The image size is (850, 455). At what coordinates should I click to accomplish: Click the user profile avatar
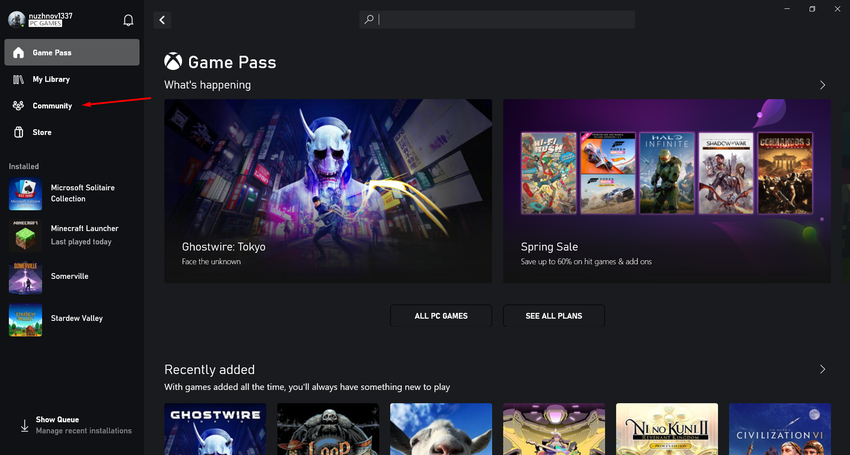pyautogui.click(x=16, y=20)
